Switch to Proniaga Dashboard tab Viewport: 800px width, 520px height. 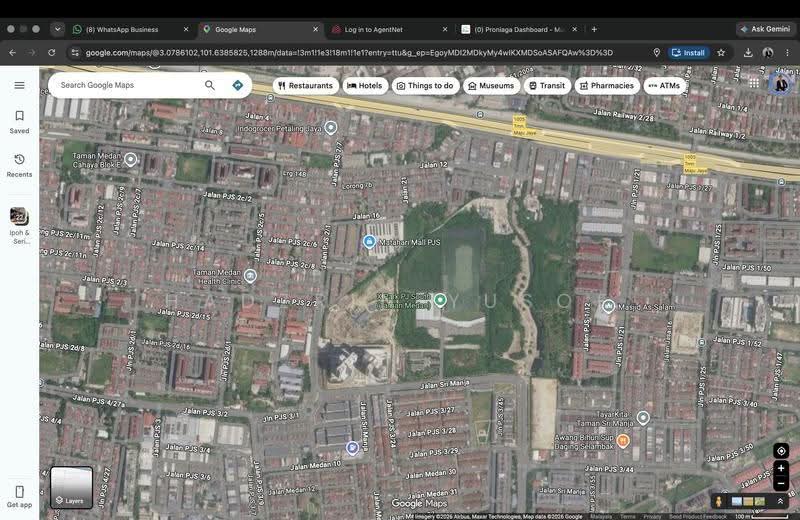point(519,30)
